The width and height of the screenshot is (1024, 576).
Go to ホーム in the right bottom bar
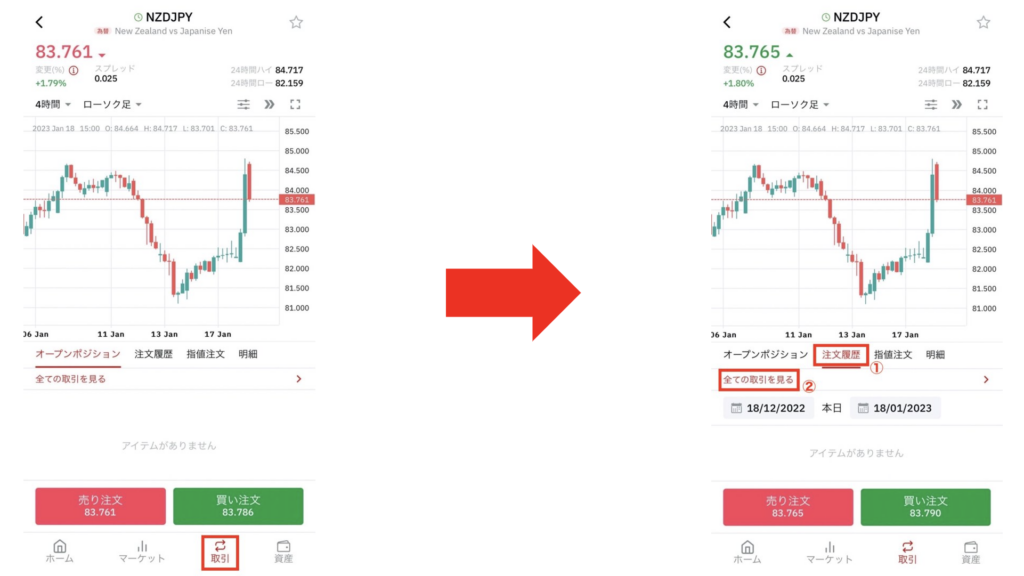747,552
